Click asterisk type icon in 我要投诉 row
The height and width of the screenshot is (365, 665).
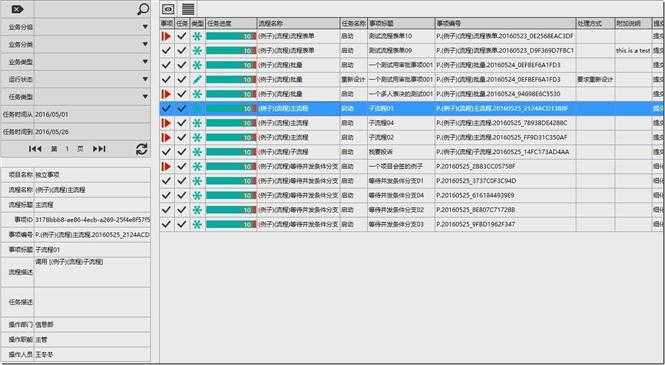pos(197,152)
